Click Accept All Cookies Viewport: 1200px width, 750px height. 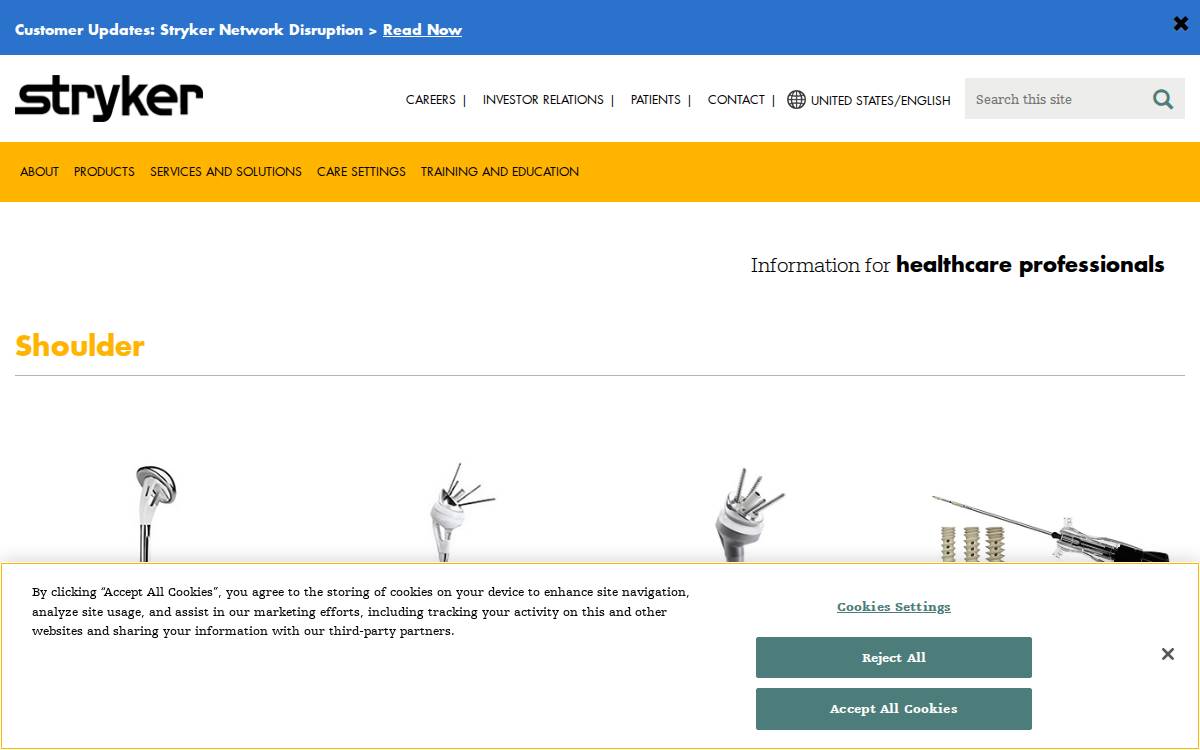[894, 709]
